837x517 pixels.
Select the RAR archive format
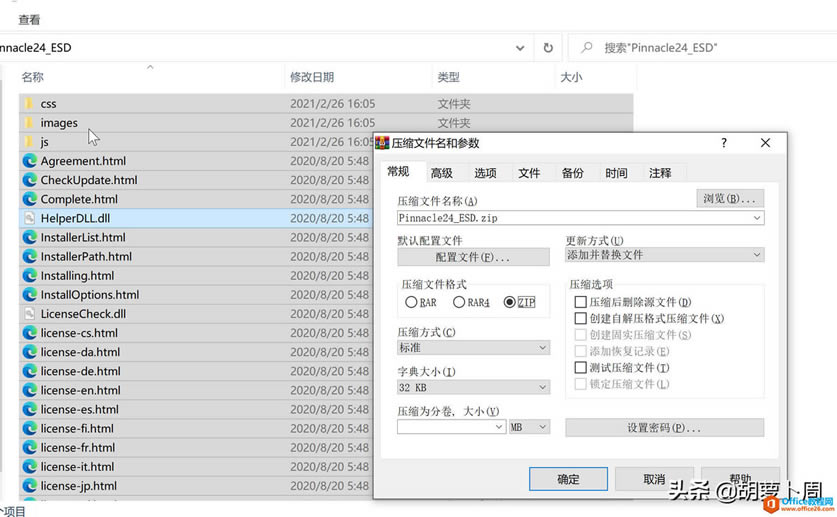(x=410, y=303)
